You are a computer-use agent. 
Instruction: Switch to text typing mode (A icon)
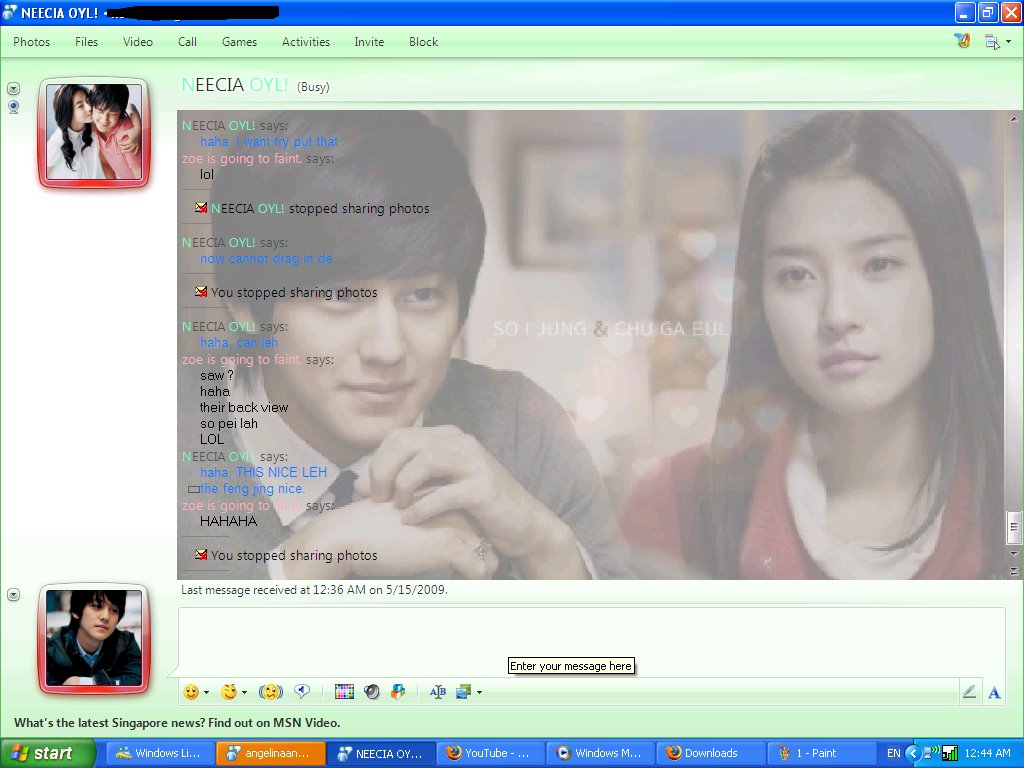click(994, 692)
